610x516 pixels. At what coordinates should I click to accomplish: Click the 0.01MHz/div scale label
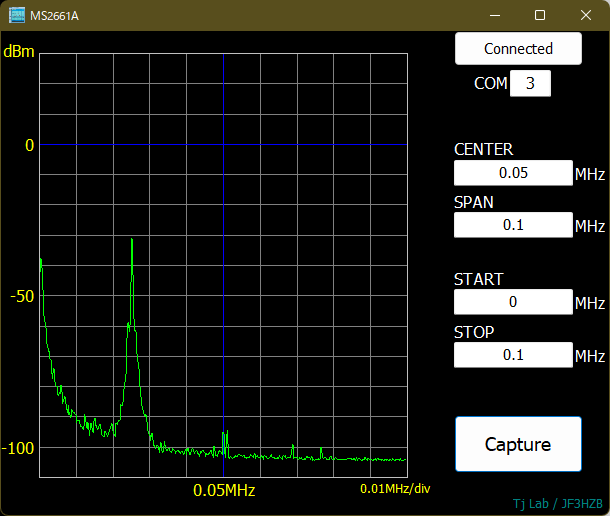395,489
